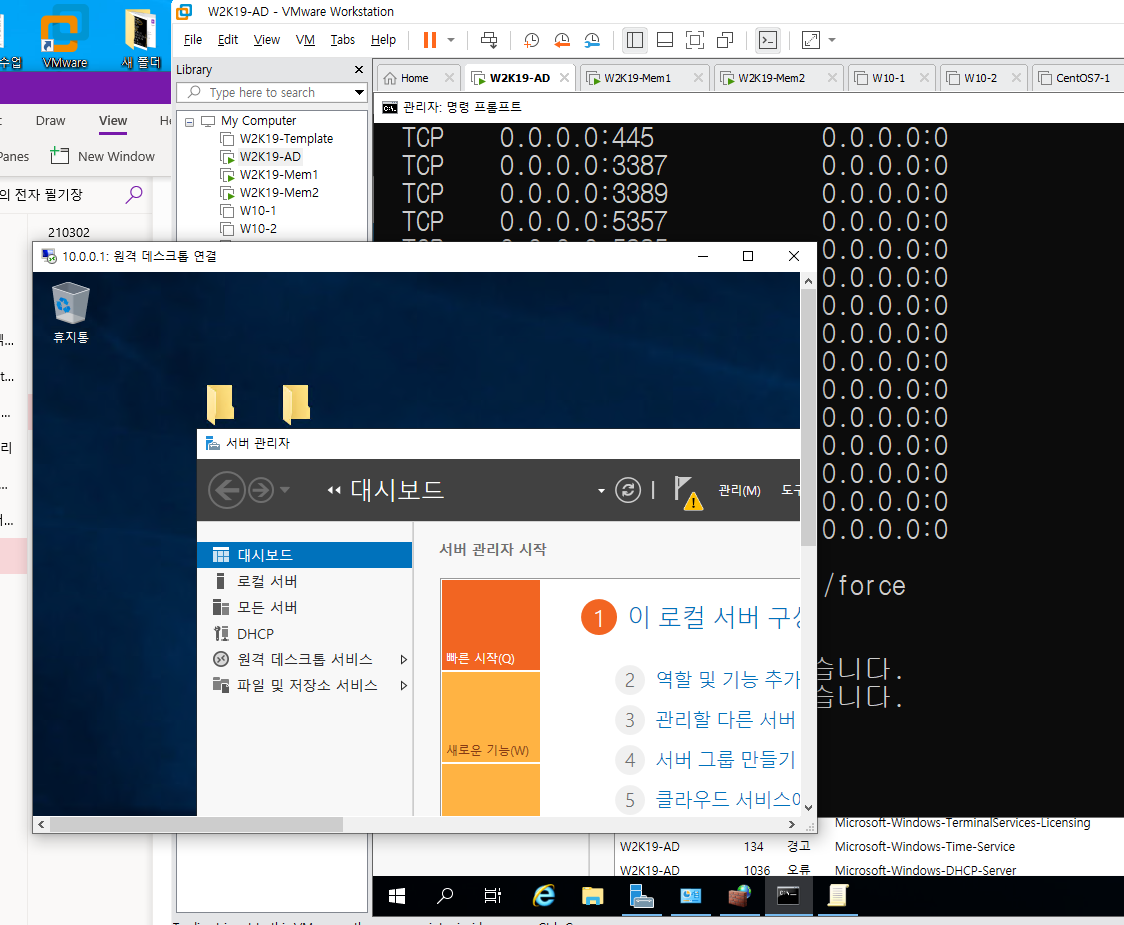
Task: Open the guest Windows Start button
Action: 396,896
